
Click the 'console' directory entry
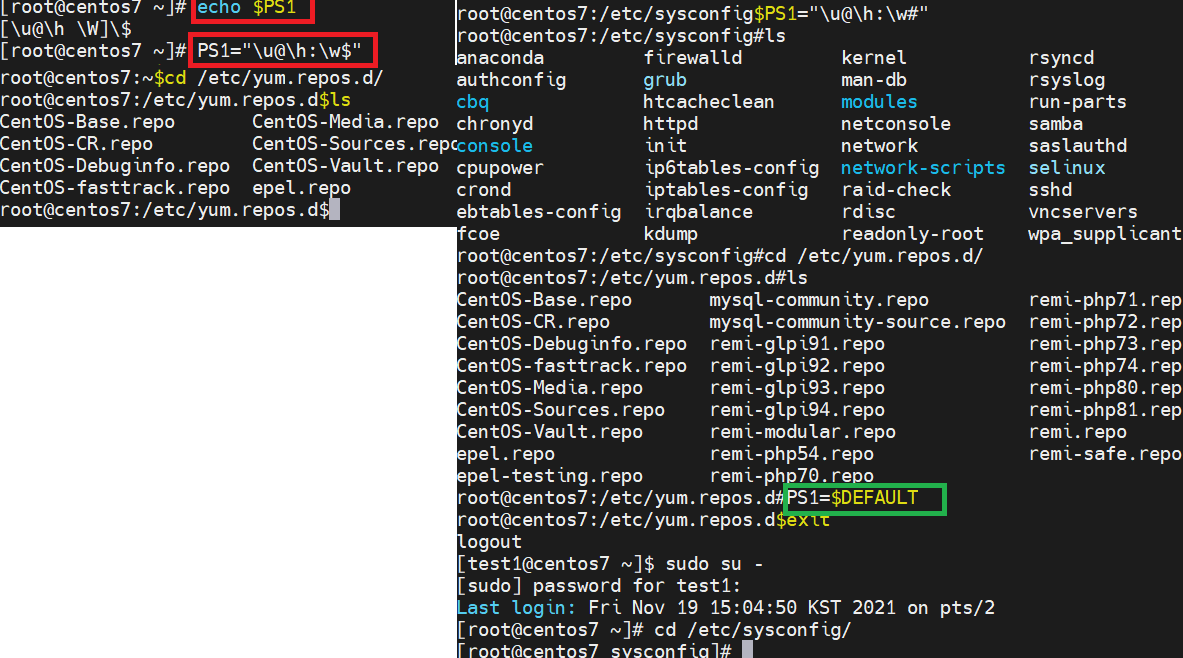pos(495,146)
